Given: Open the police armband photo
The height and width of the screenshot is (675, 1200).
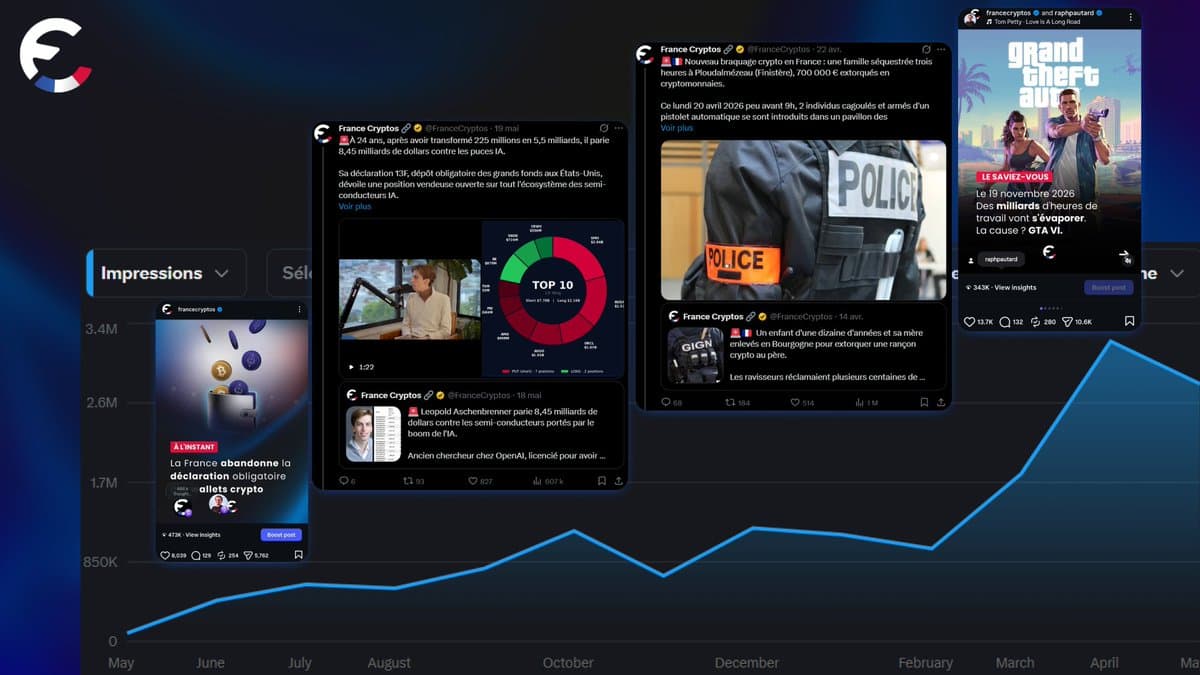Looking at the screenshot, I should point(803,219).
